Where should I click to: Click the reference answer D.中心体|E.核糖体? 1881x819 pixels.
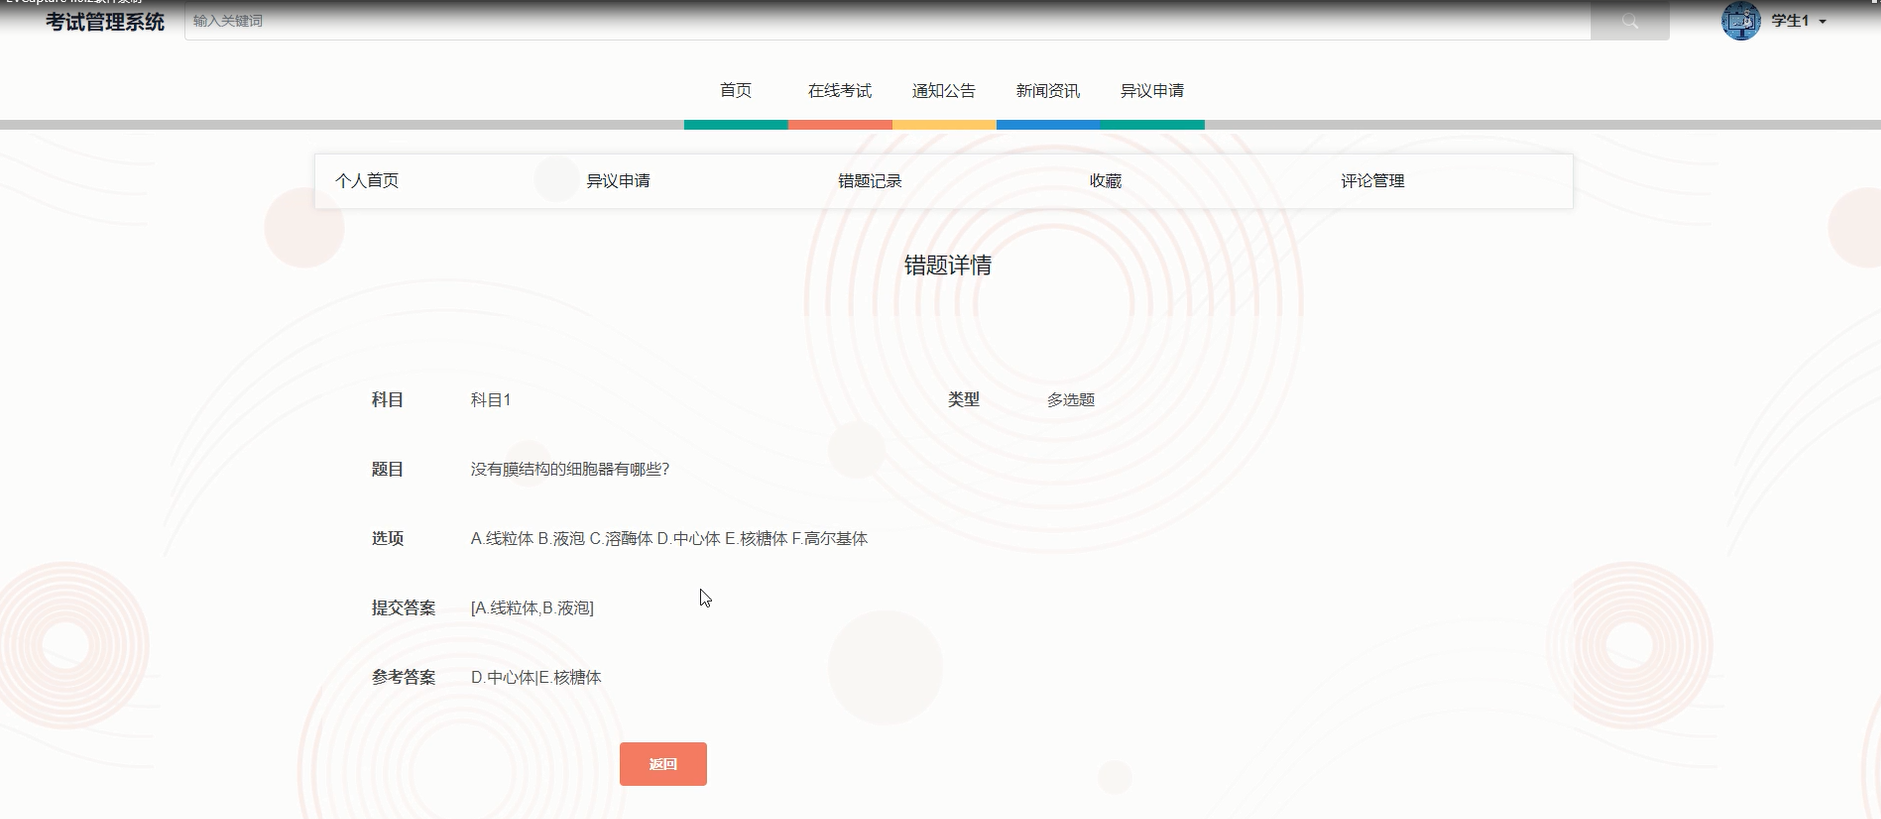point(536,677)
